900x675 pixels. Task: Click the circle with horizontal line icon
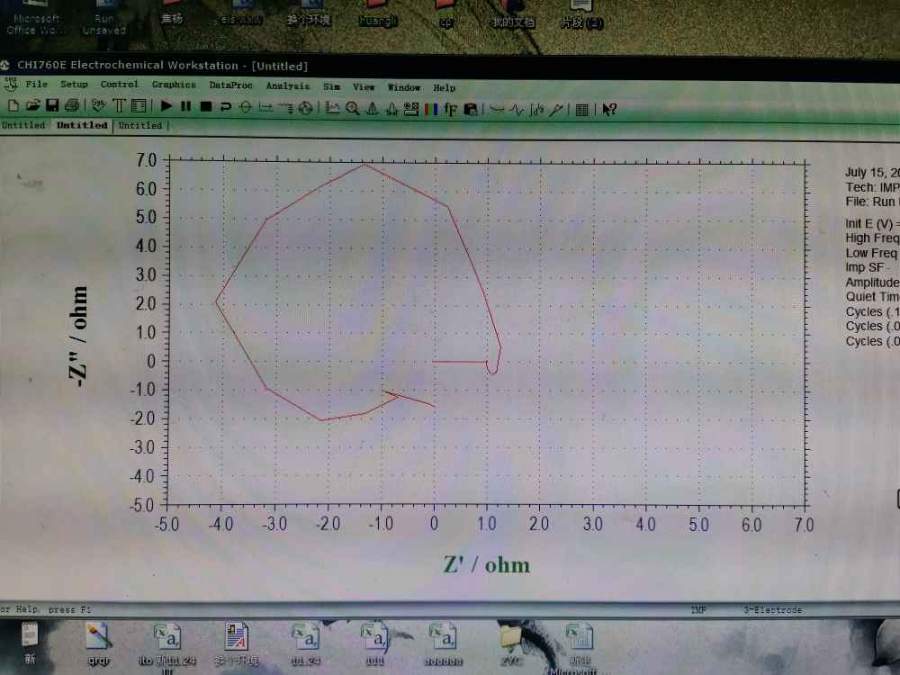245,107
